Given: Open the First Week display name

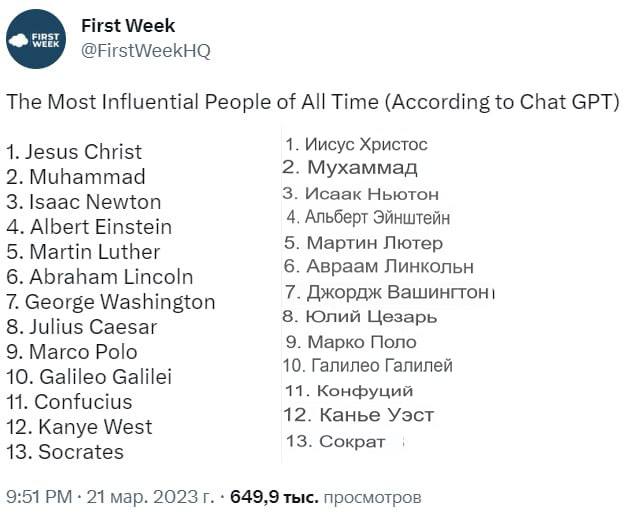Looking at the screenshot, I should pos(129,26).
